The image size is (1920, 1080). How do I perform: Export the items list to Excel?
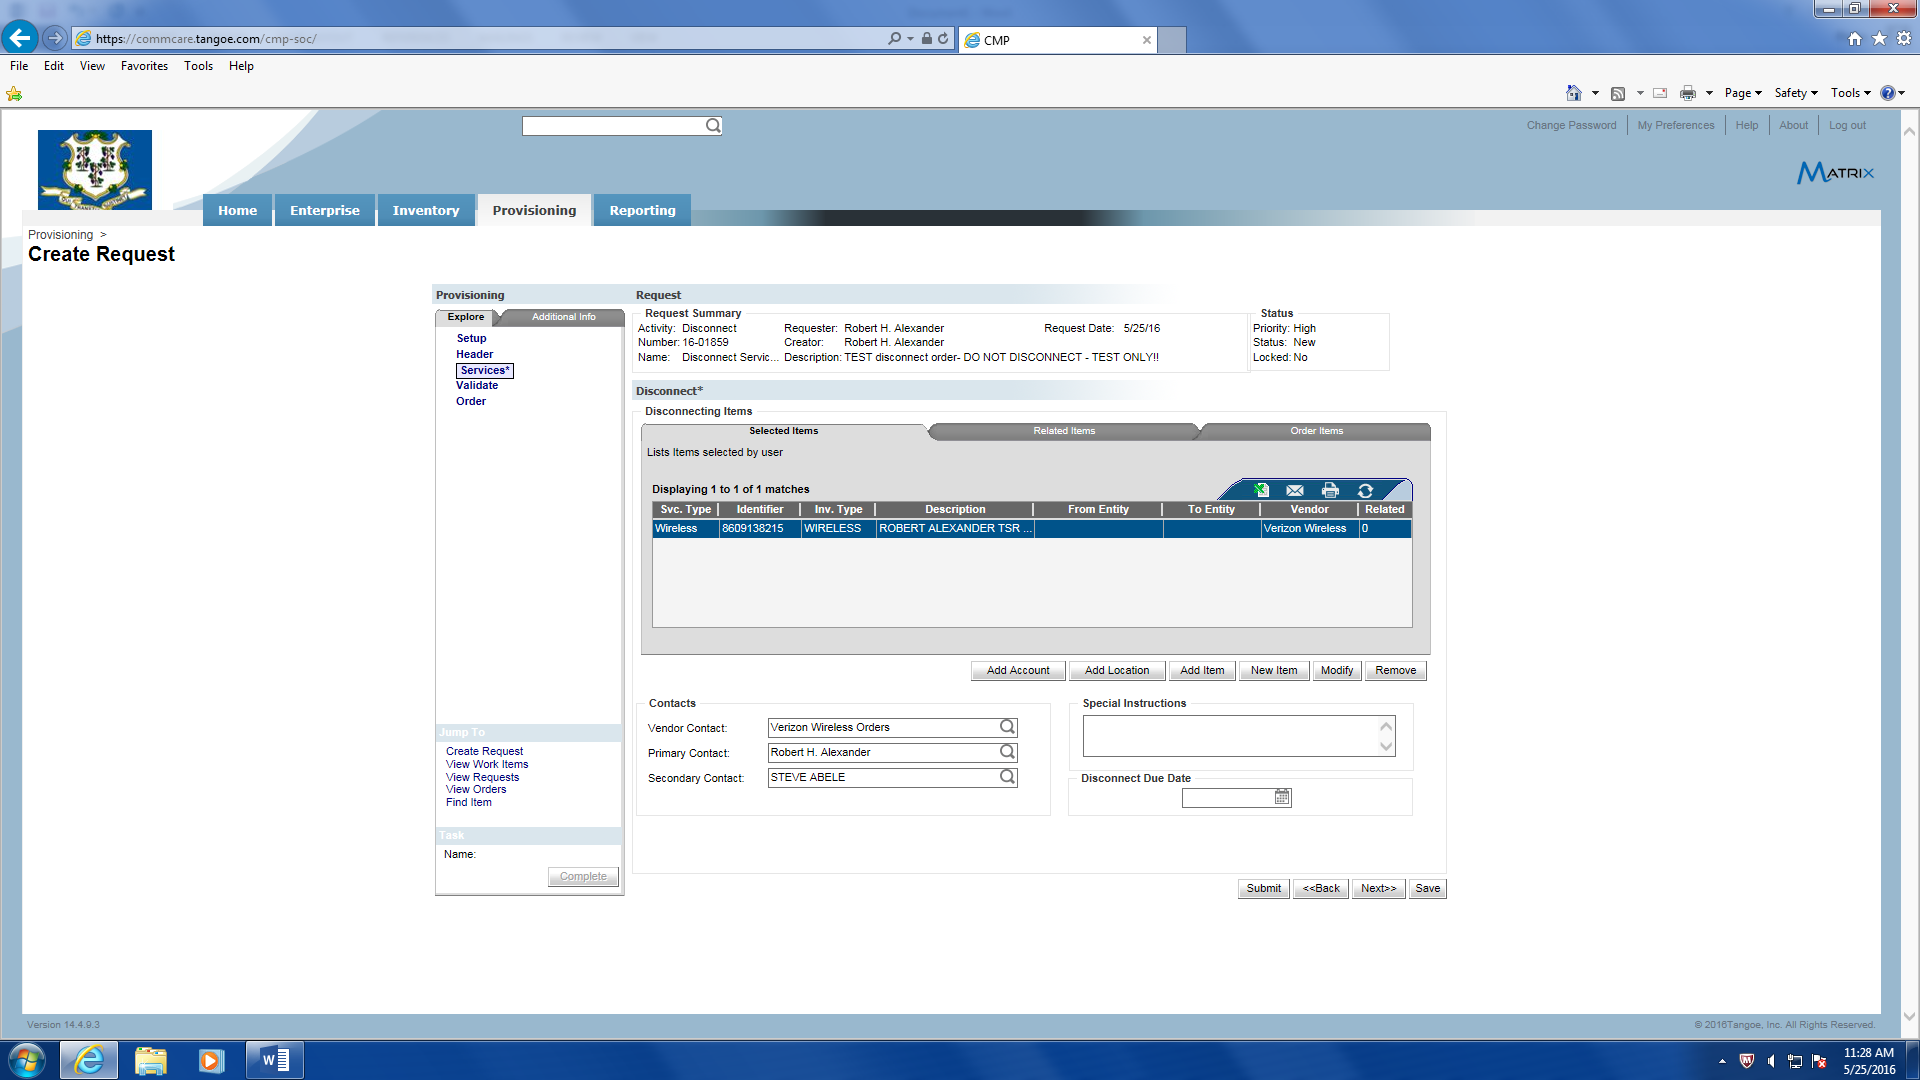click(1261, 490)
